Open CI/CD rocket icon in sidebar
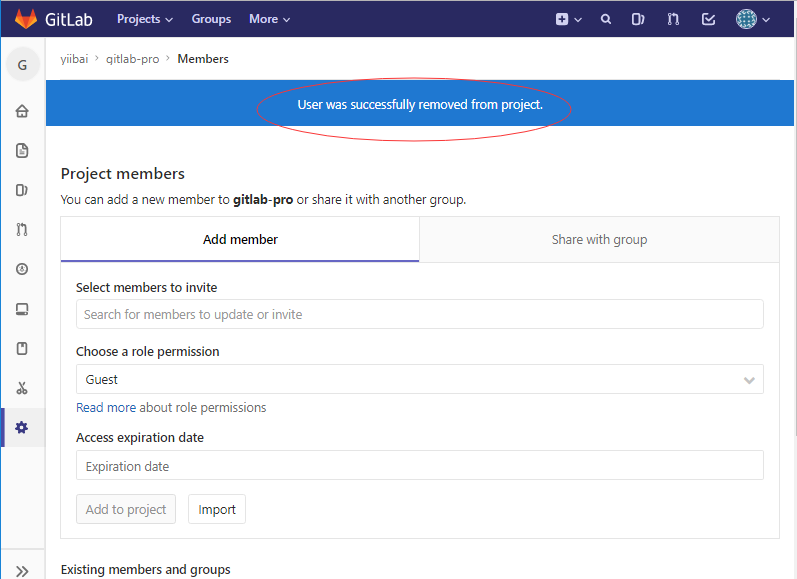 [x=22, y=269]
